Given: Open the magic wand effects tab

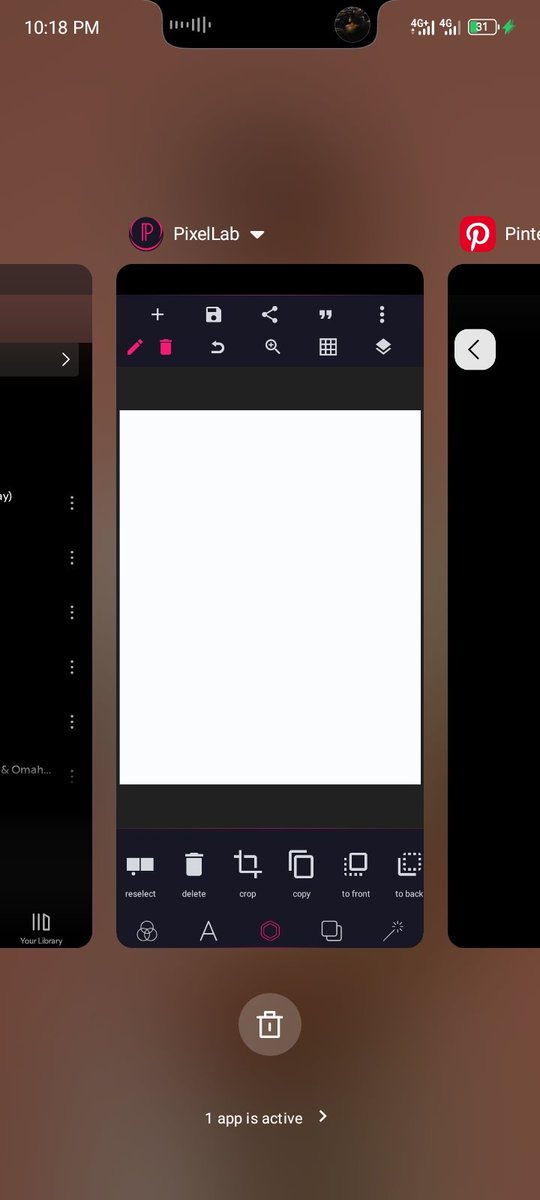Looking at the screenshot, I should pyautogui.click(x=393, y=931).
